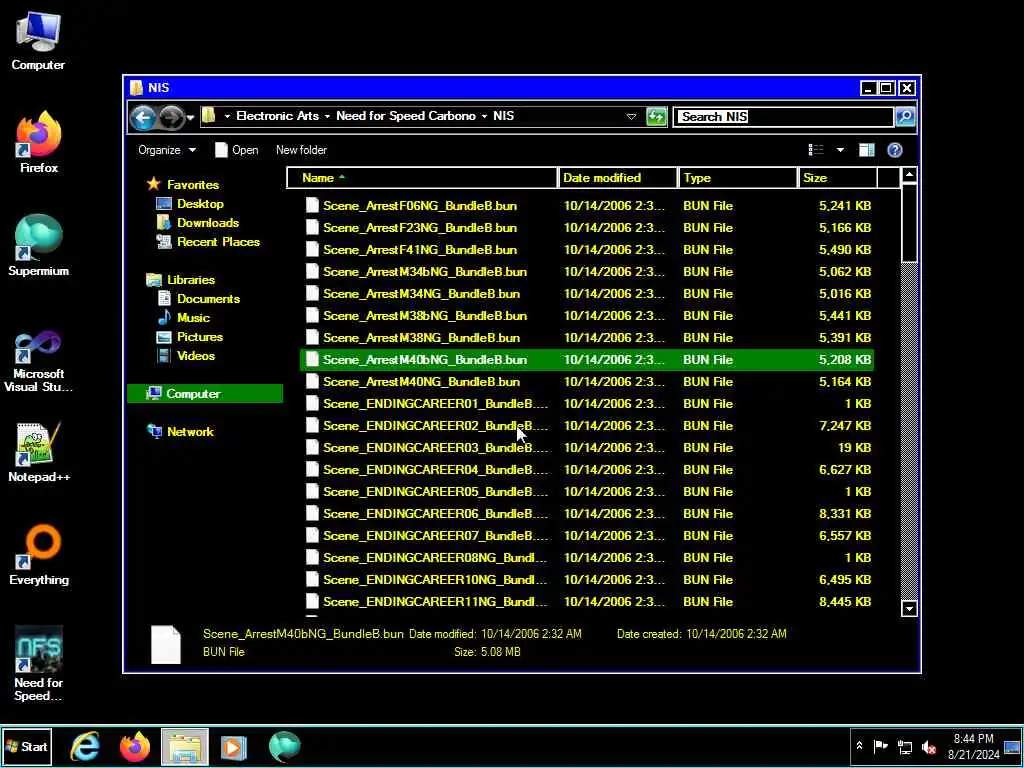Expand the Need for Speed Carbono breadcrumb arrow
The height and width of the screenshot is (768, 1024).
[485, 116]
